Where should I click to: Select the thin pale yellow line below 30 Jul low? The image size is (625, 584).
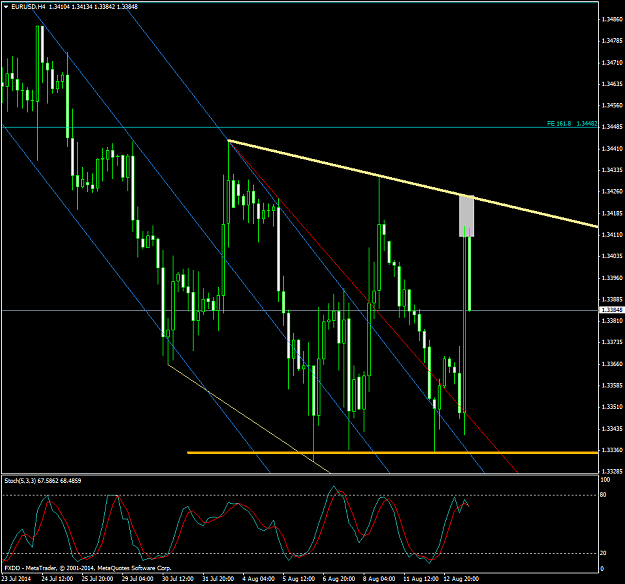[x=249, y=419]
